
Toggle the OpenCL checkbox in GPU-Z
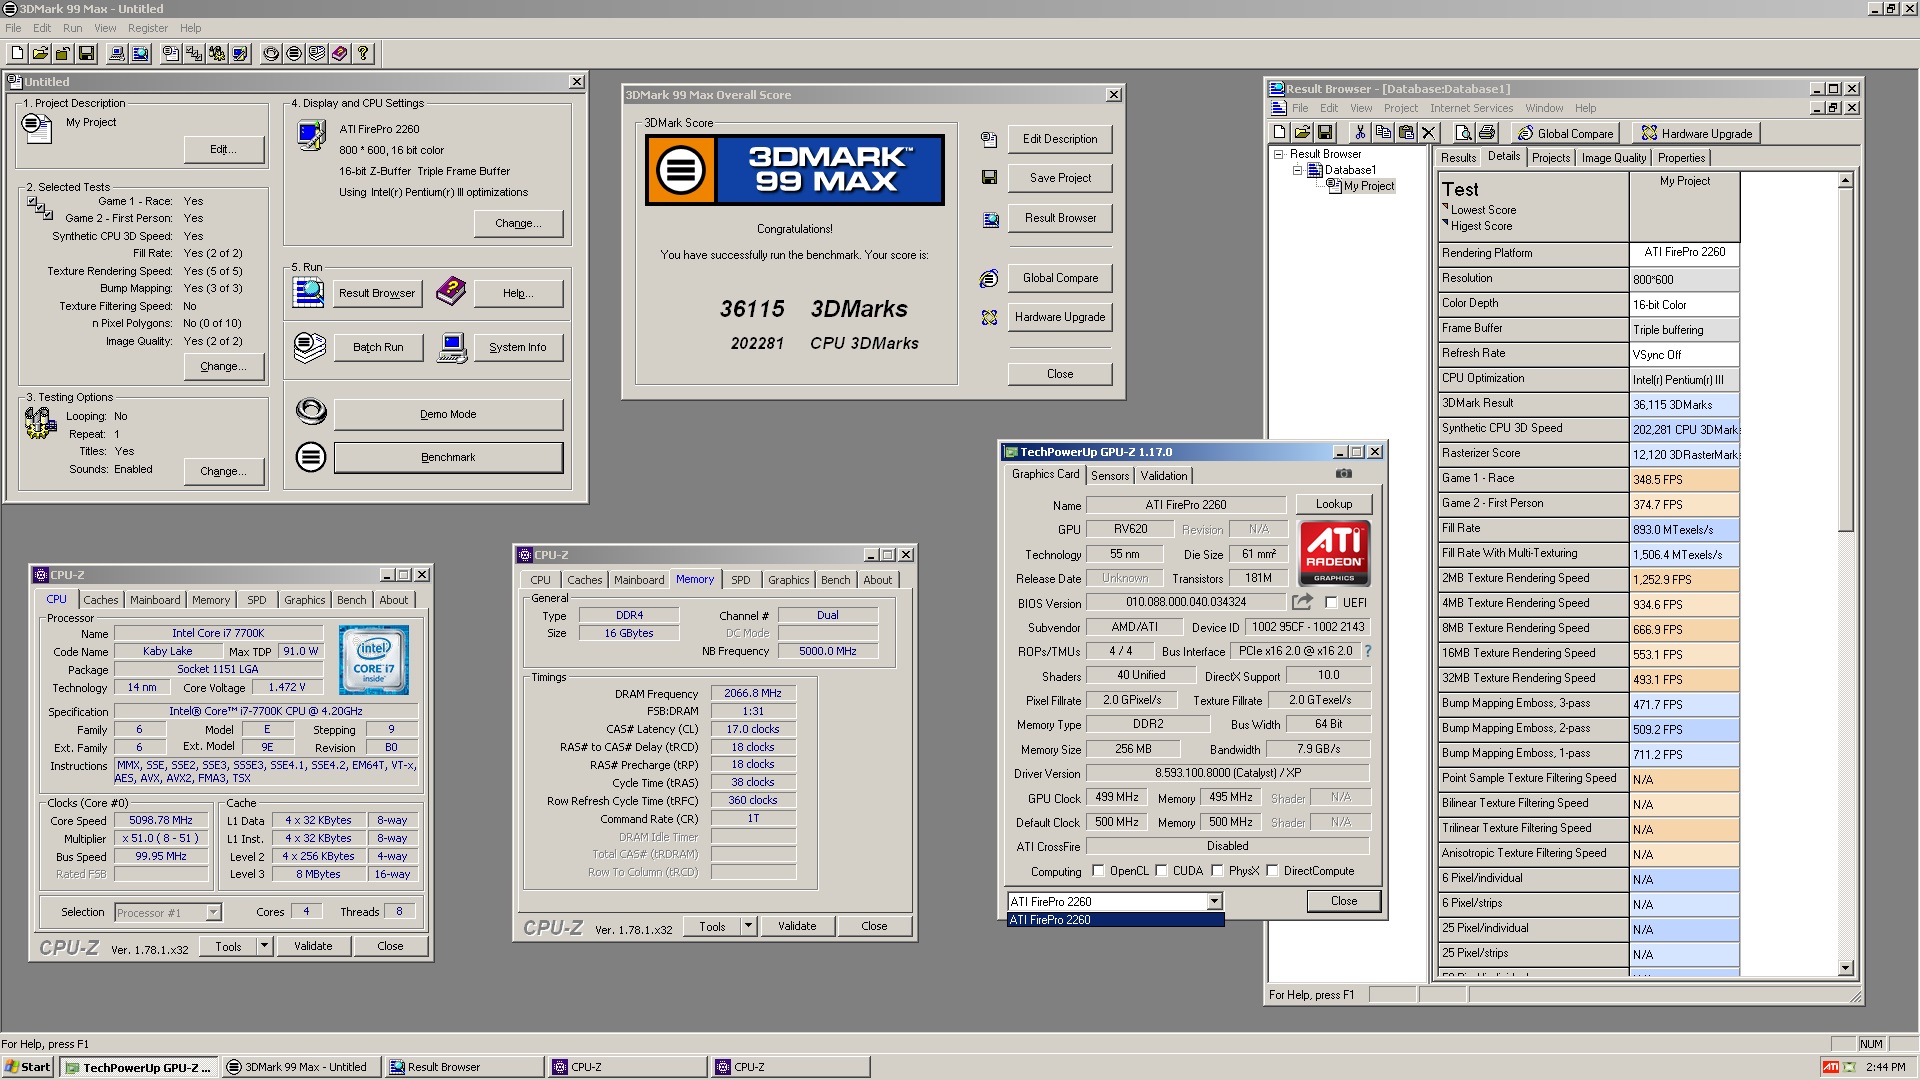[1098, 870]
